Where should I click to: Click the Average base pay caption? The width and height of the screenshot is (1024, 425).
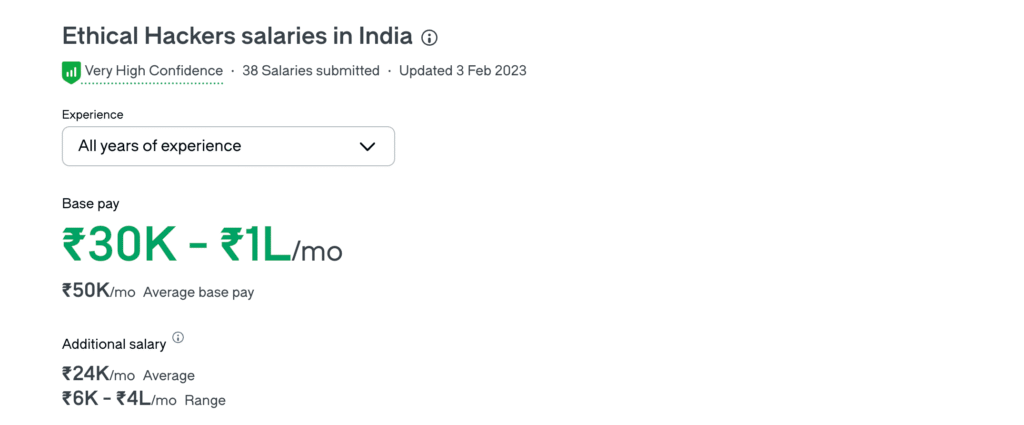199,292
